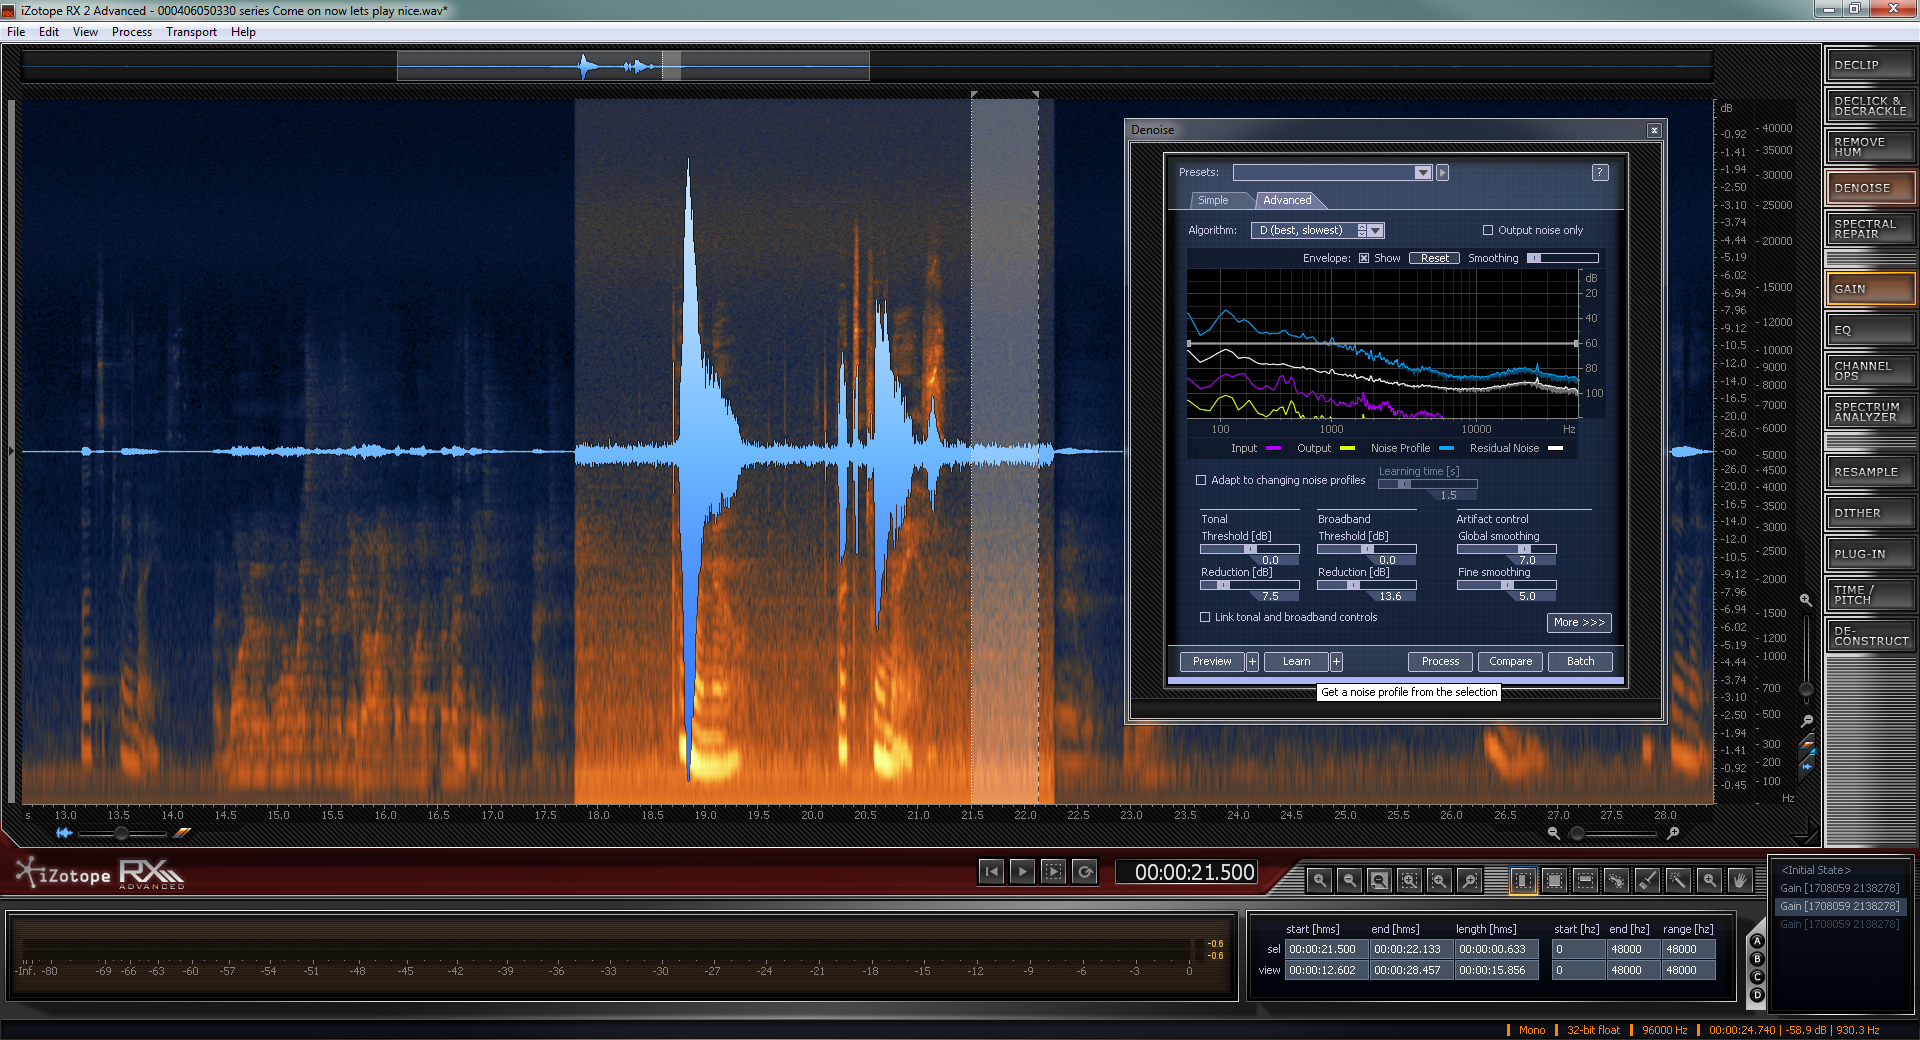
Task: Open the Presets dropdown
Action: 1333,172
